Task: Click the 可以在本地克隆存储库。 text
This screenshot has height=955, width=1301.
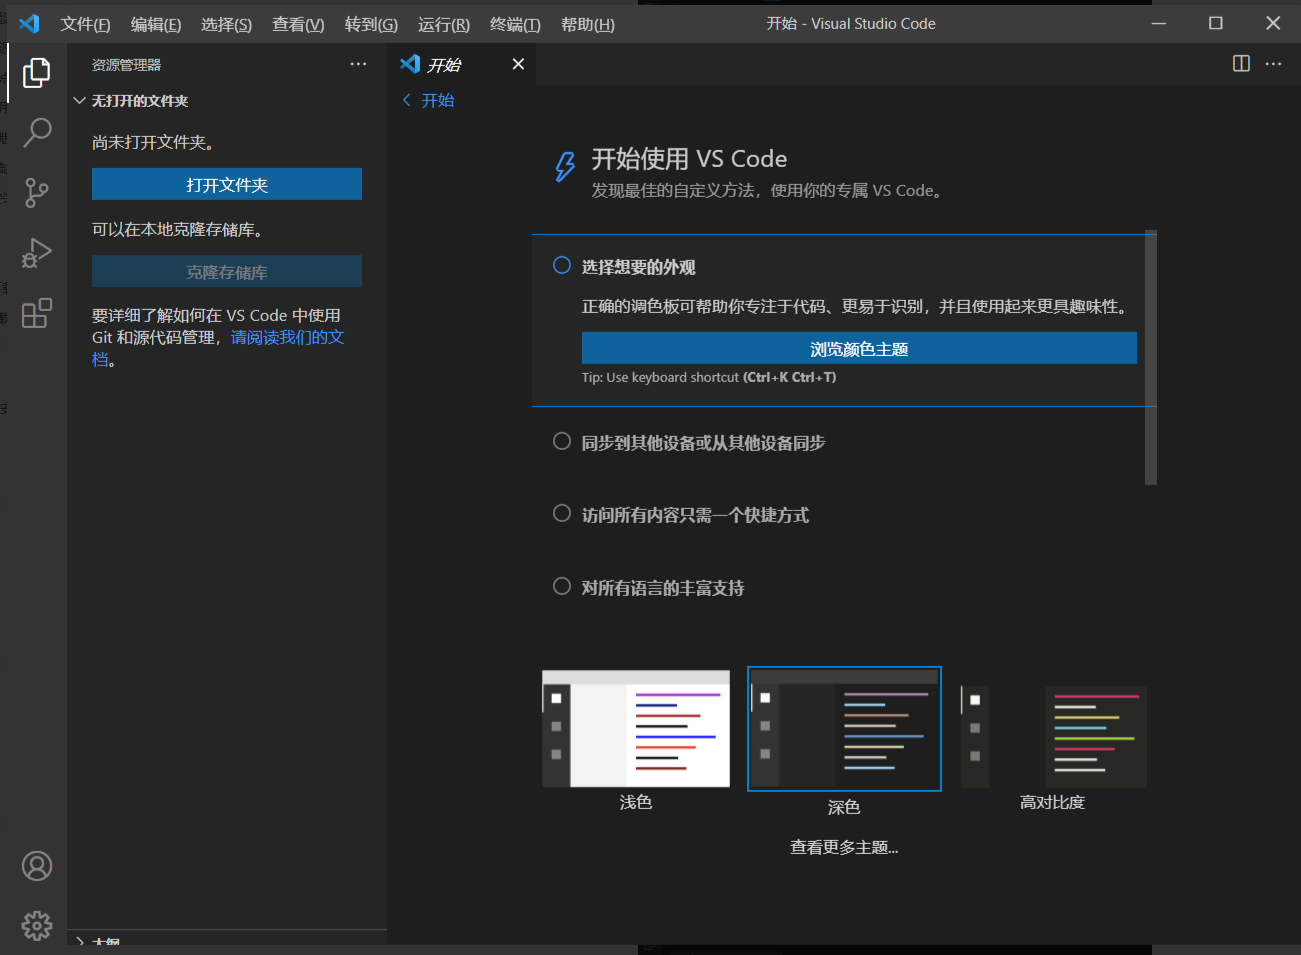Action: [178, 229]
